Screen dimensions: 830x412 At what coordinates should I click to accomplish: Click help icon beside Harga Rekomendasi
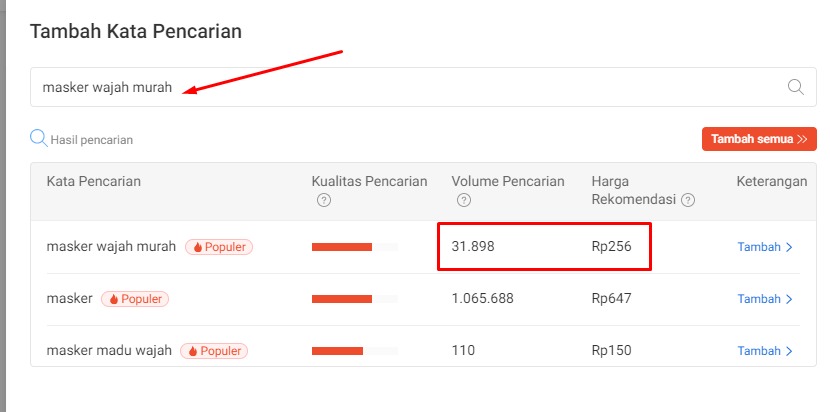pyautogui.click(x=688, y=200)
